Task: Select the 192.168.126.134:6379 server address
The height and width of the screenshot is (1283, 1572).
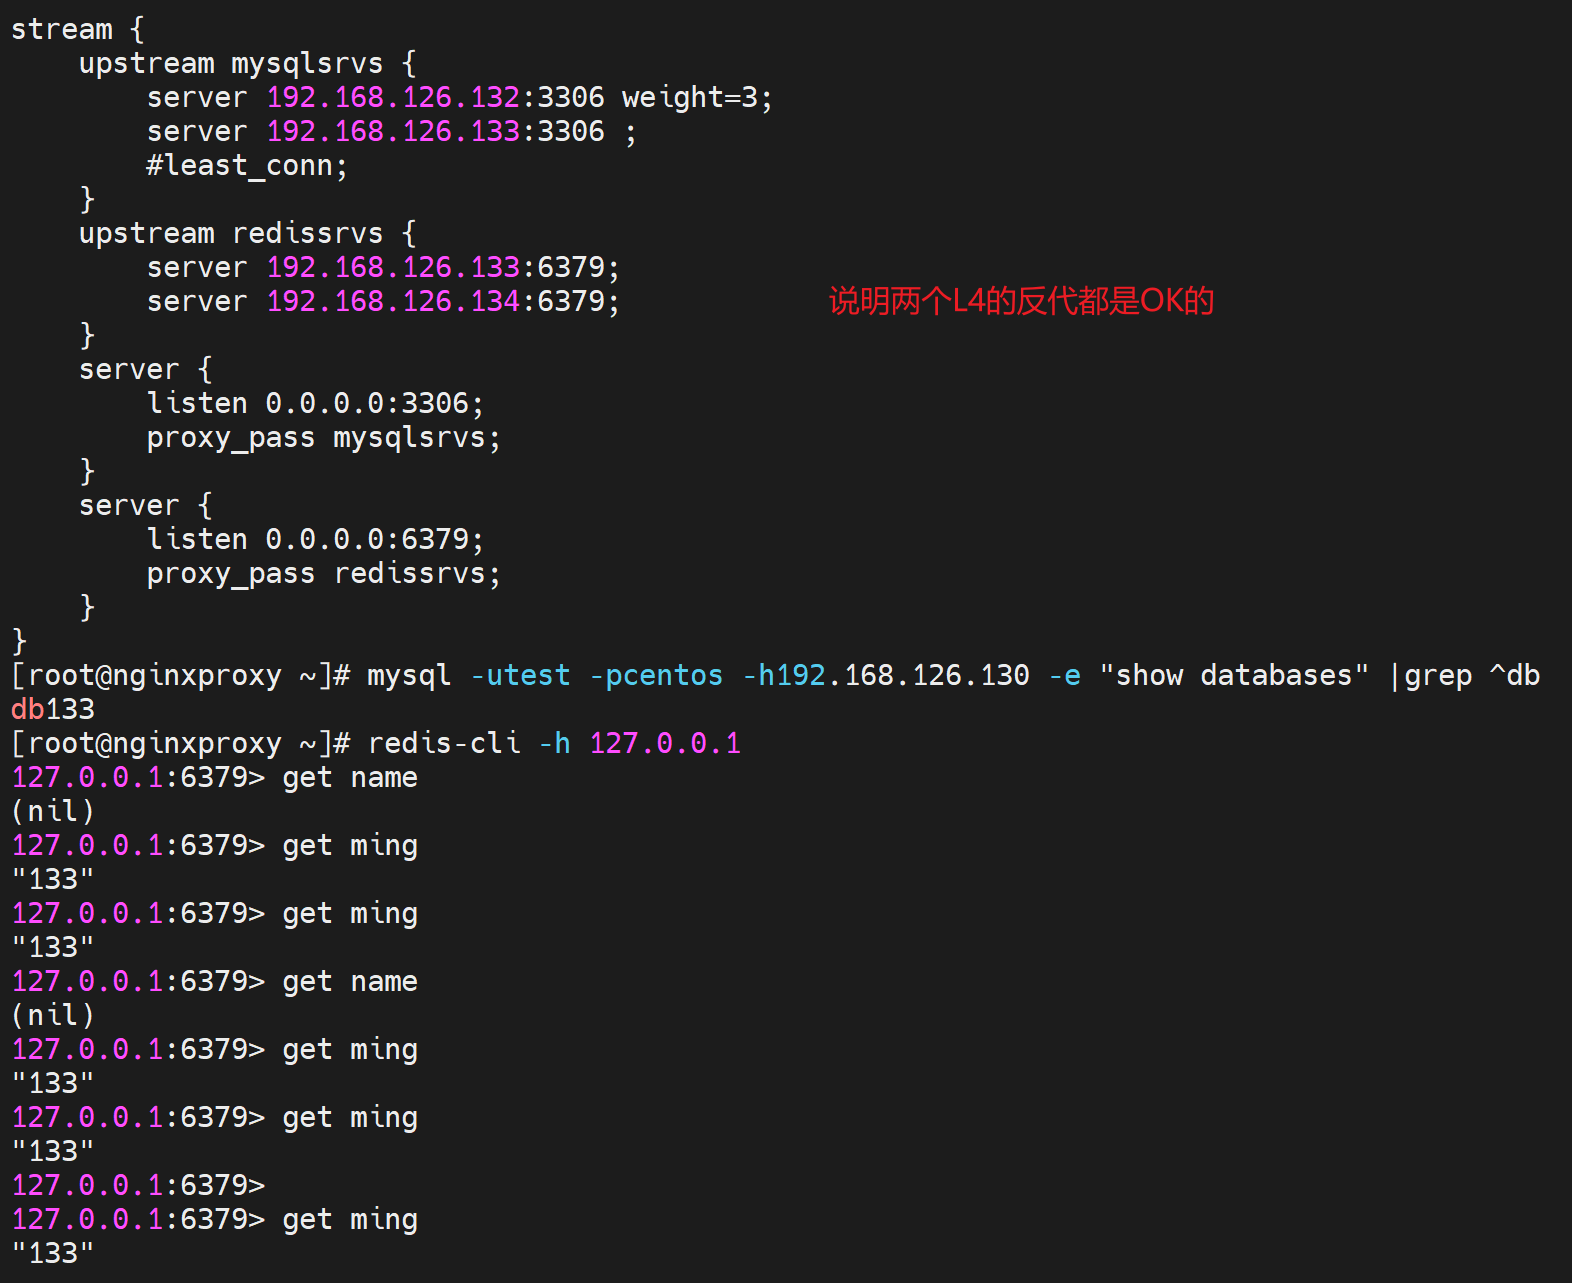Action: (x=442, y=302)
